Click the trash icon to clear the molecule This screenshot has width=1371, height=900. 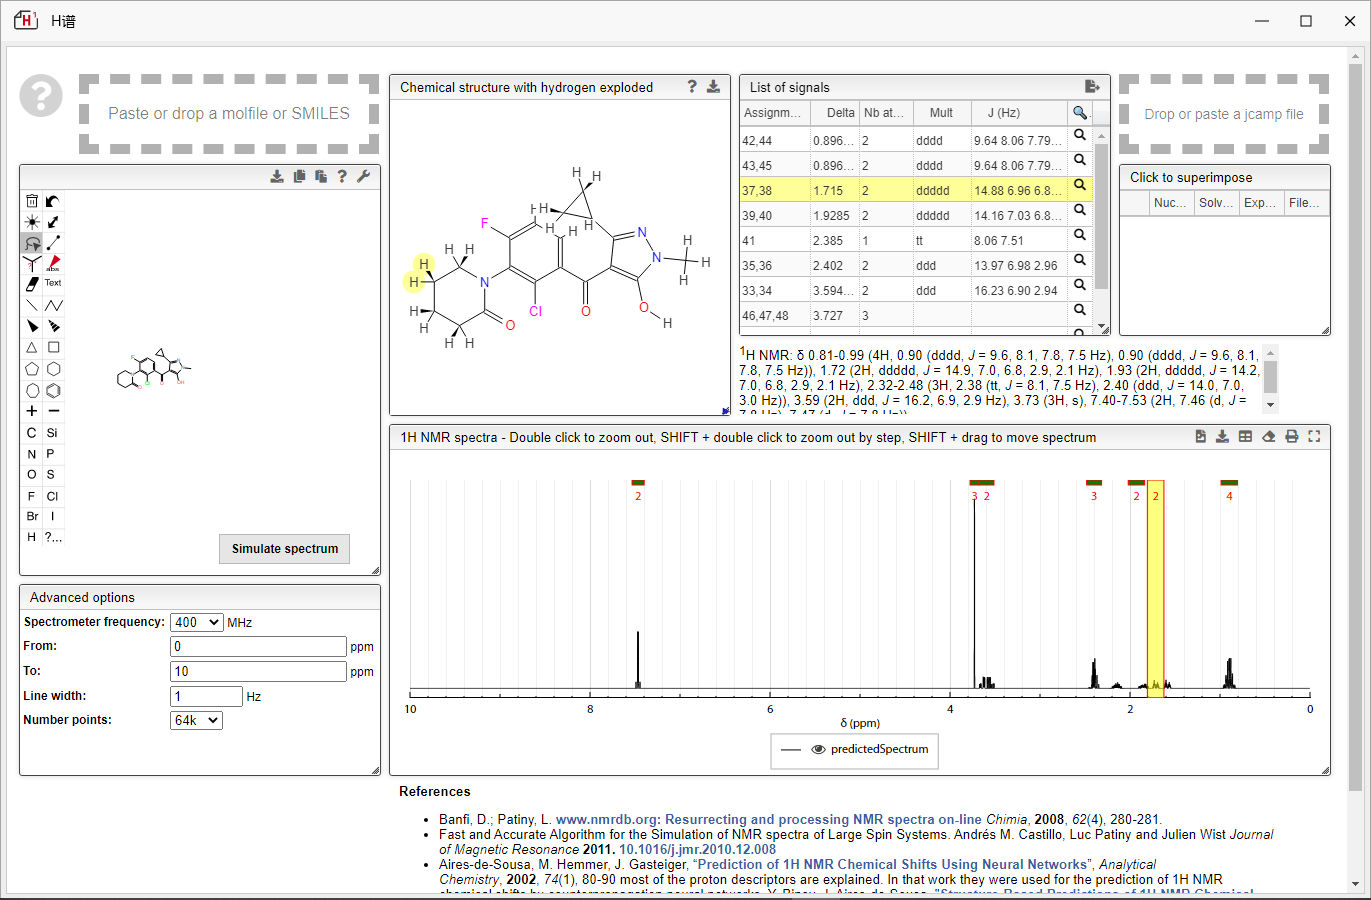32,201
